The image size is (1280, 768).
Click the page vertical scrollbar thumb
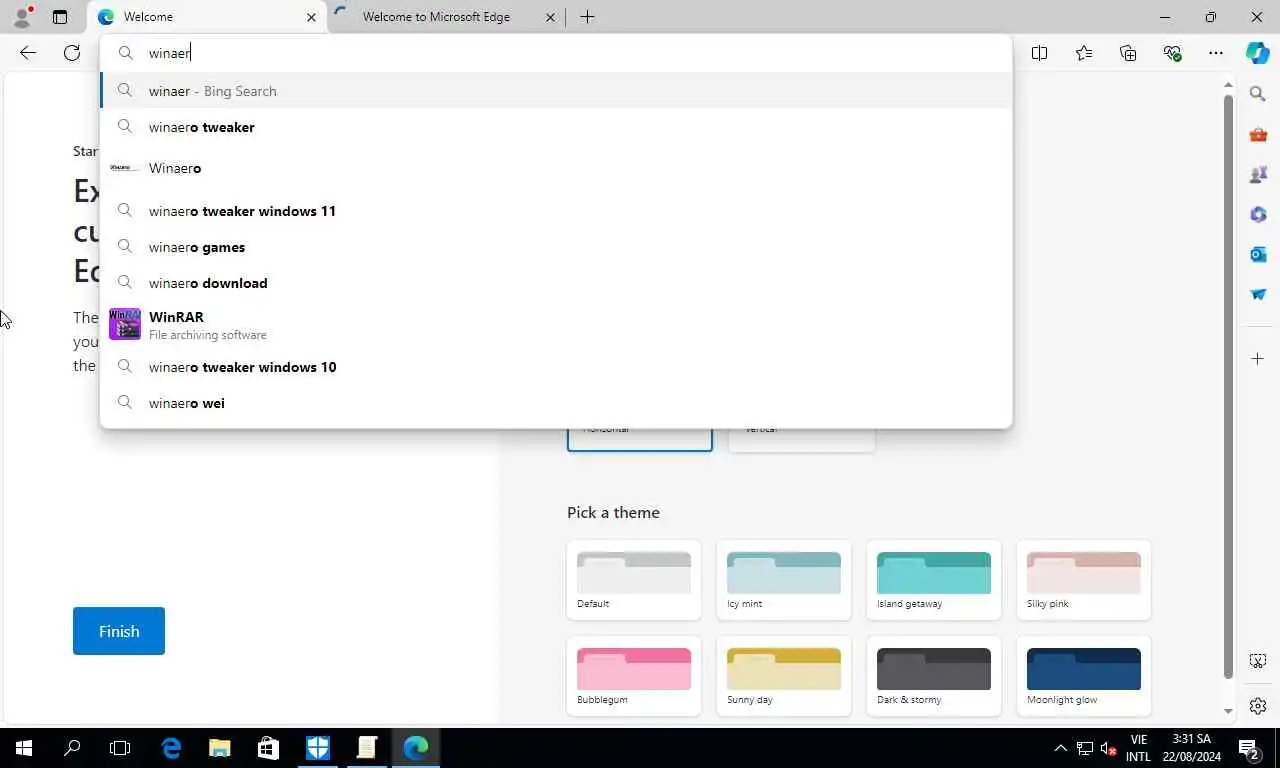1229,388
